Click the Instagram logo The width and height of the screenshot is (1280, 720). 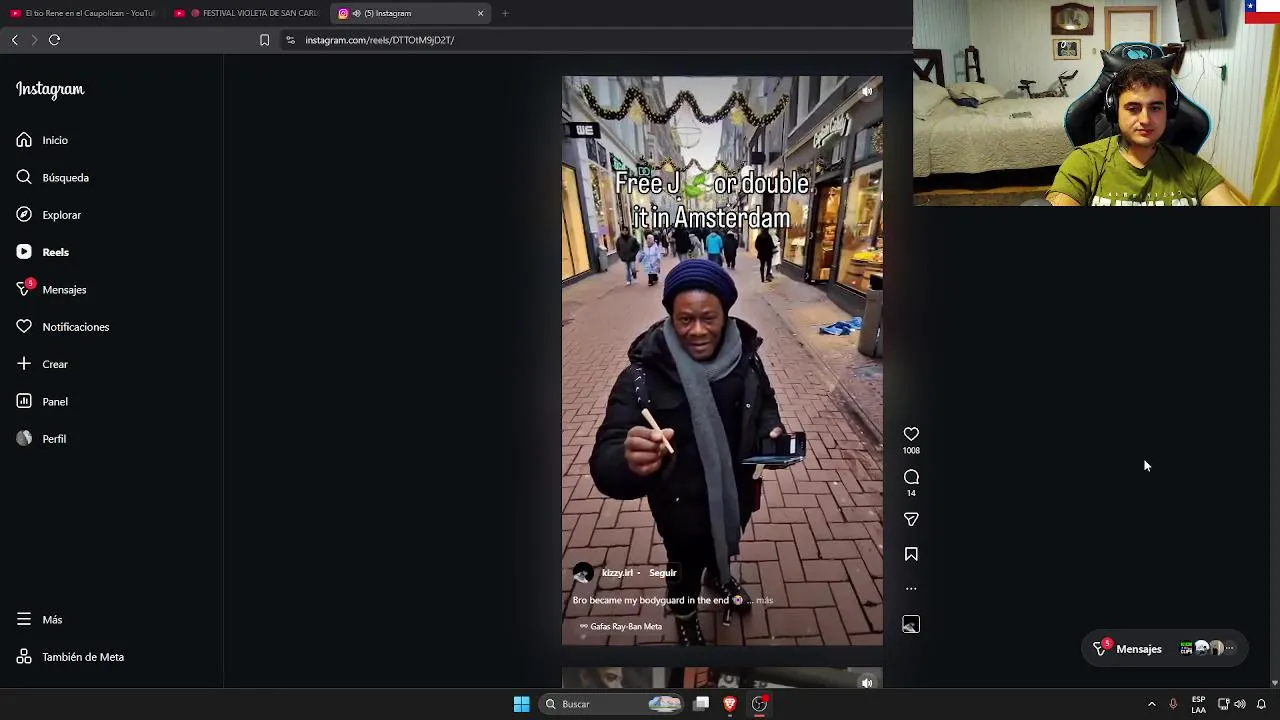[50, 89]
